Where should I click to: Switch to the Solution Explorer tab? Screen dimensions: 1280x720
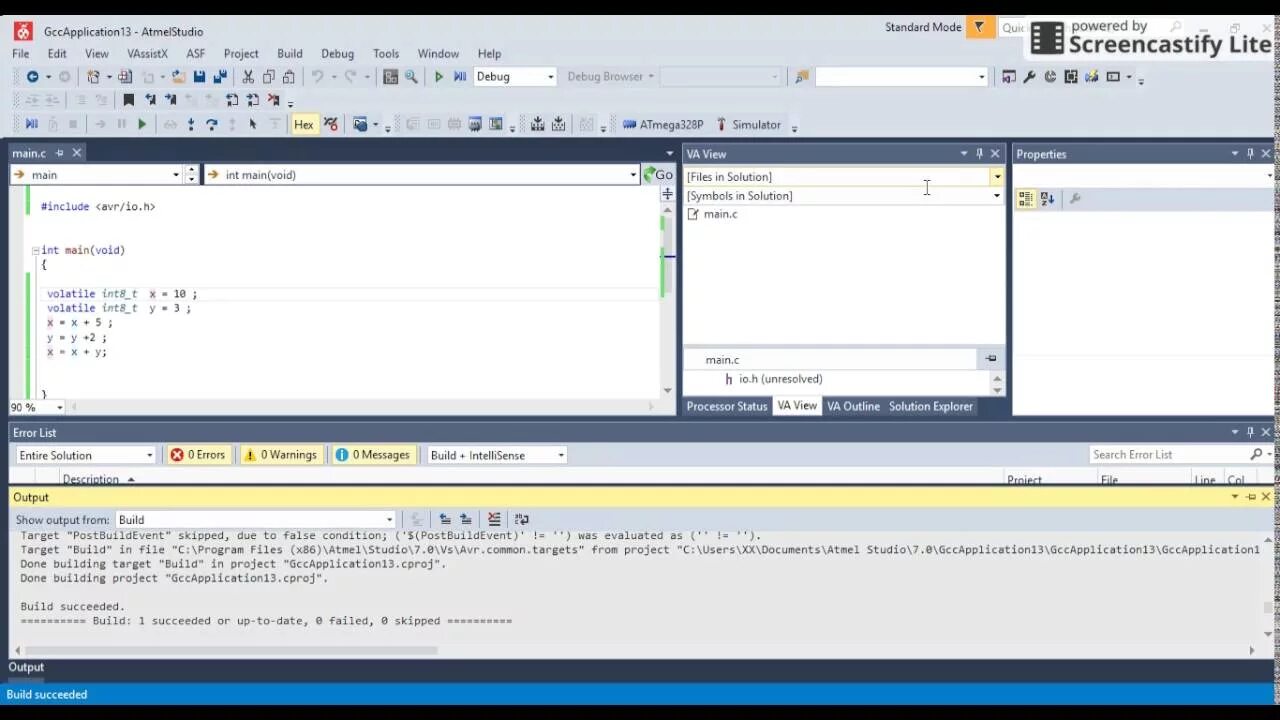point(931,406)
